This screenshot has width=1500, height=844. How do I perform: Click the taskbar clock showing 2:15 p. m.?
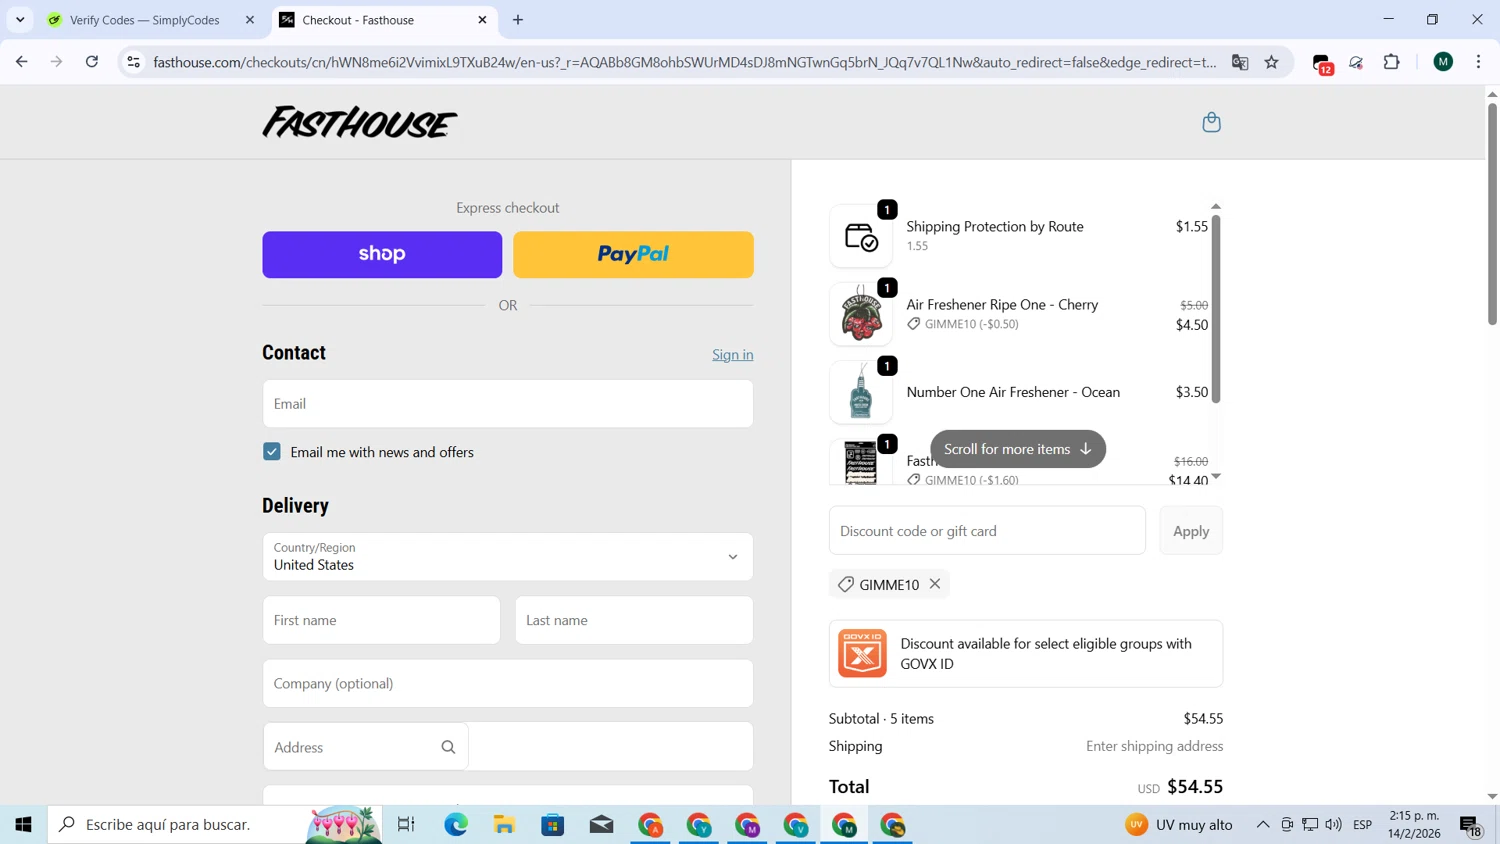(1414, 825)
